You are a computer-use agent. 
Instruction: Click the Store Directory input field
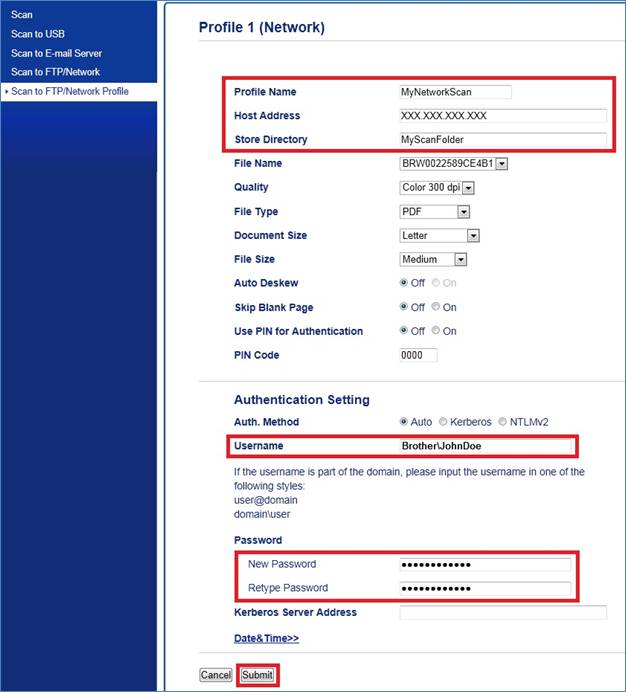click(502, 140)
